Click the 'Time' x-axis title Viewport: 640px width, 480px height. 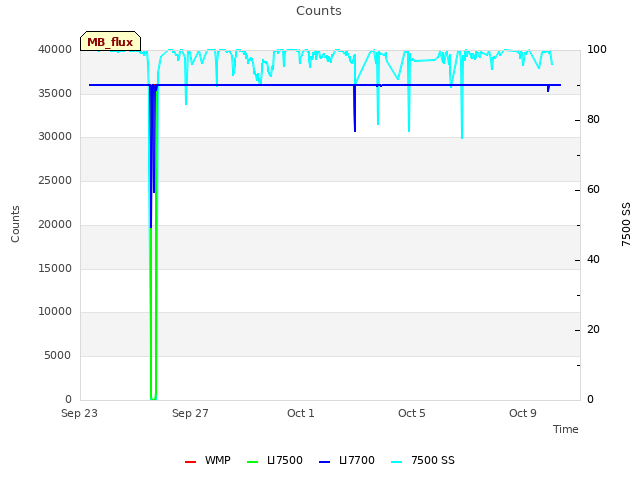click(566, 429)
